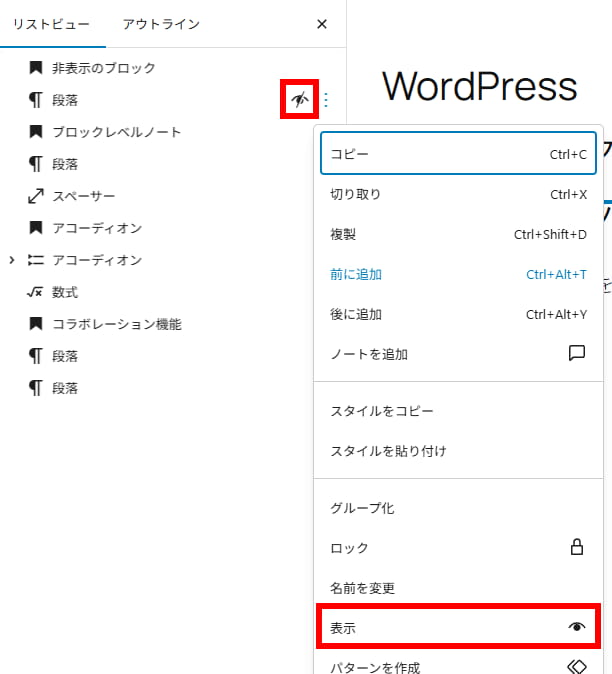Viewport: 612px width, 674px height.
Task: Click the diamond pattern icon beside パターンを作成
Action: pos(576,667)
